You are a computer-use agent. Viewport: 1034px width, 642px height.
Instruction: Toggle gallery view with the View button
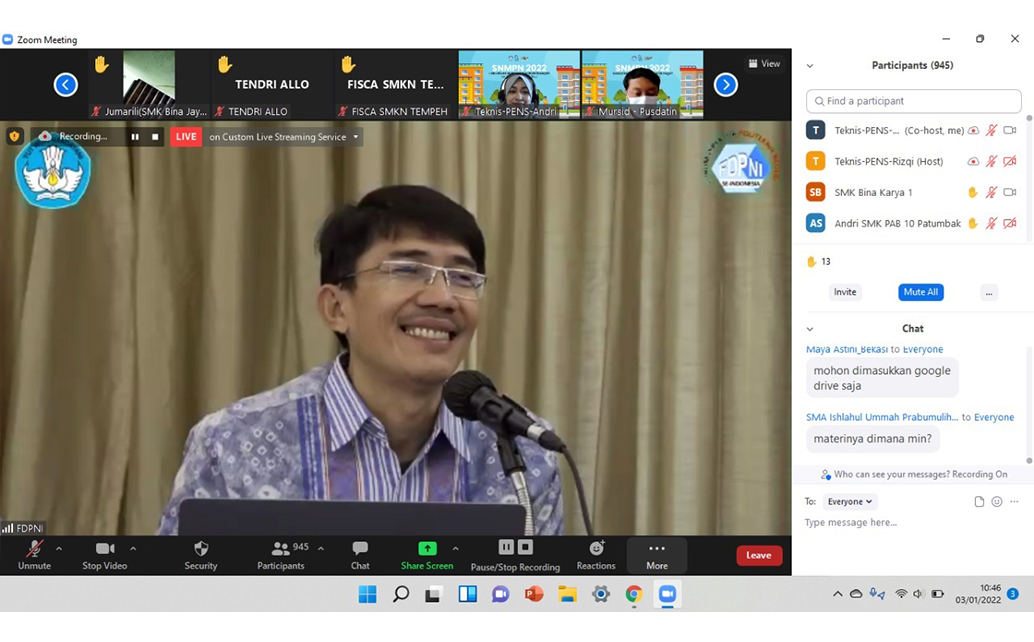pos(763,63)
